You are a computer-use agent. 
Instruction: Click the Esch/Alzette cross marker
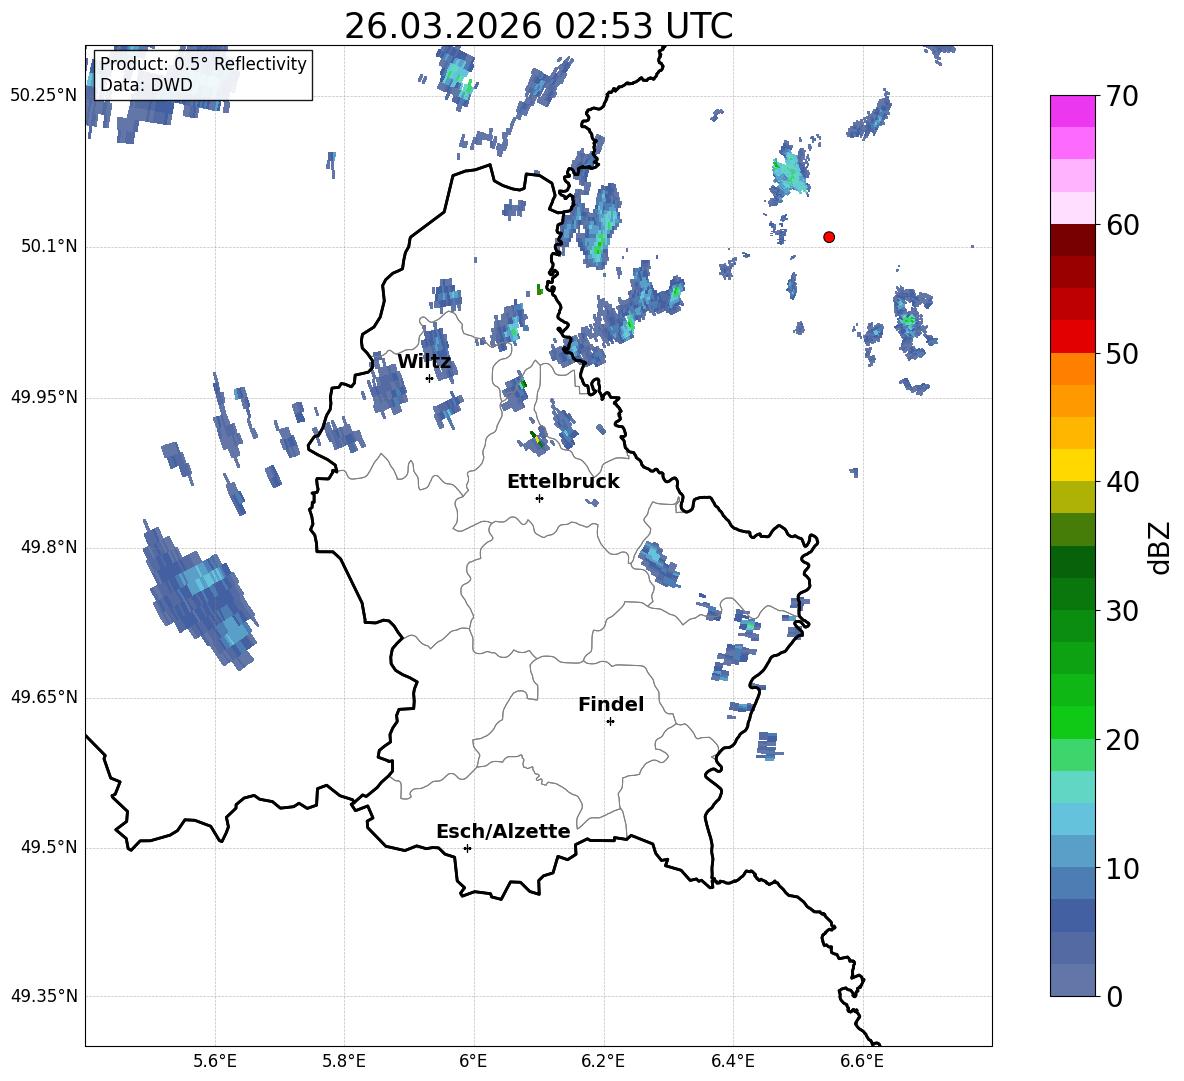coord(467,848)
